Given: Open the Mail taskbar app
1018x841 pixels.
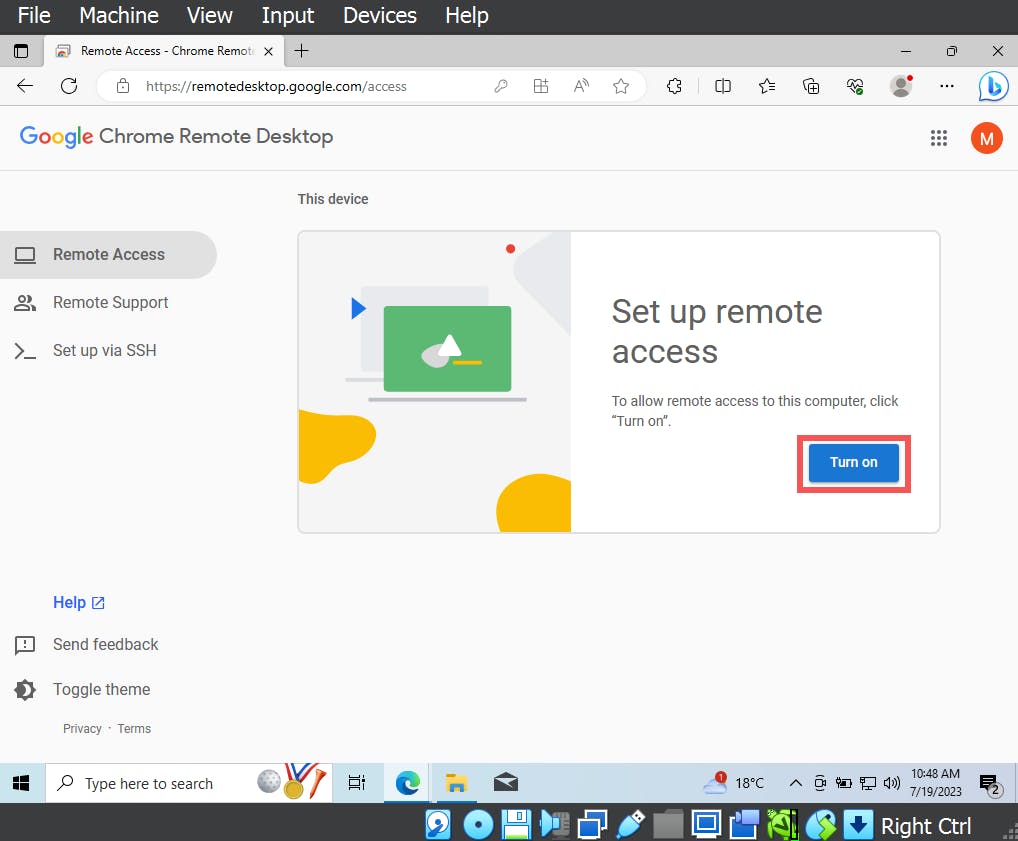Looking at the screenshot, I should click(506, 783).
